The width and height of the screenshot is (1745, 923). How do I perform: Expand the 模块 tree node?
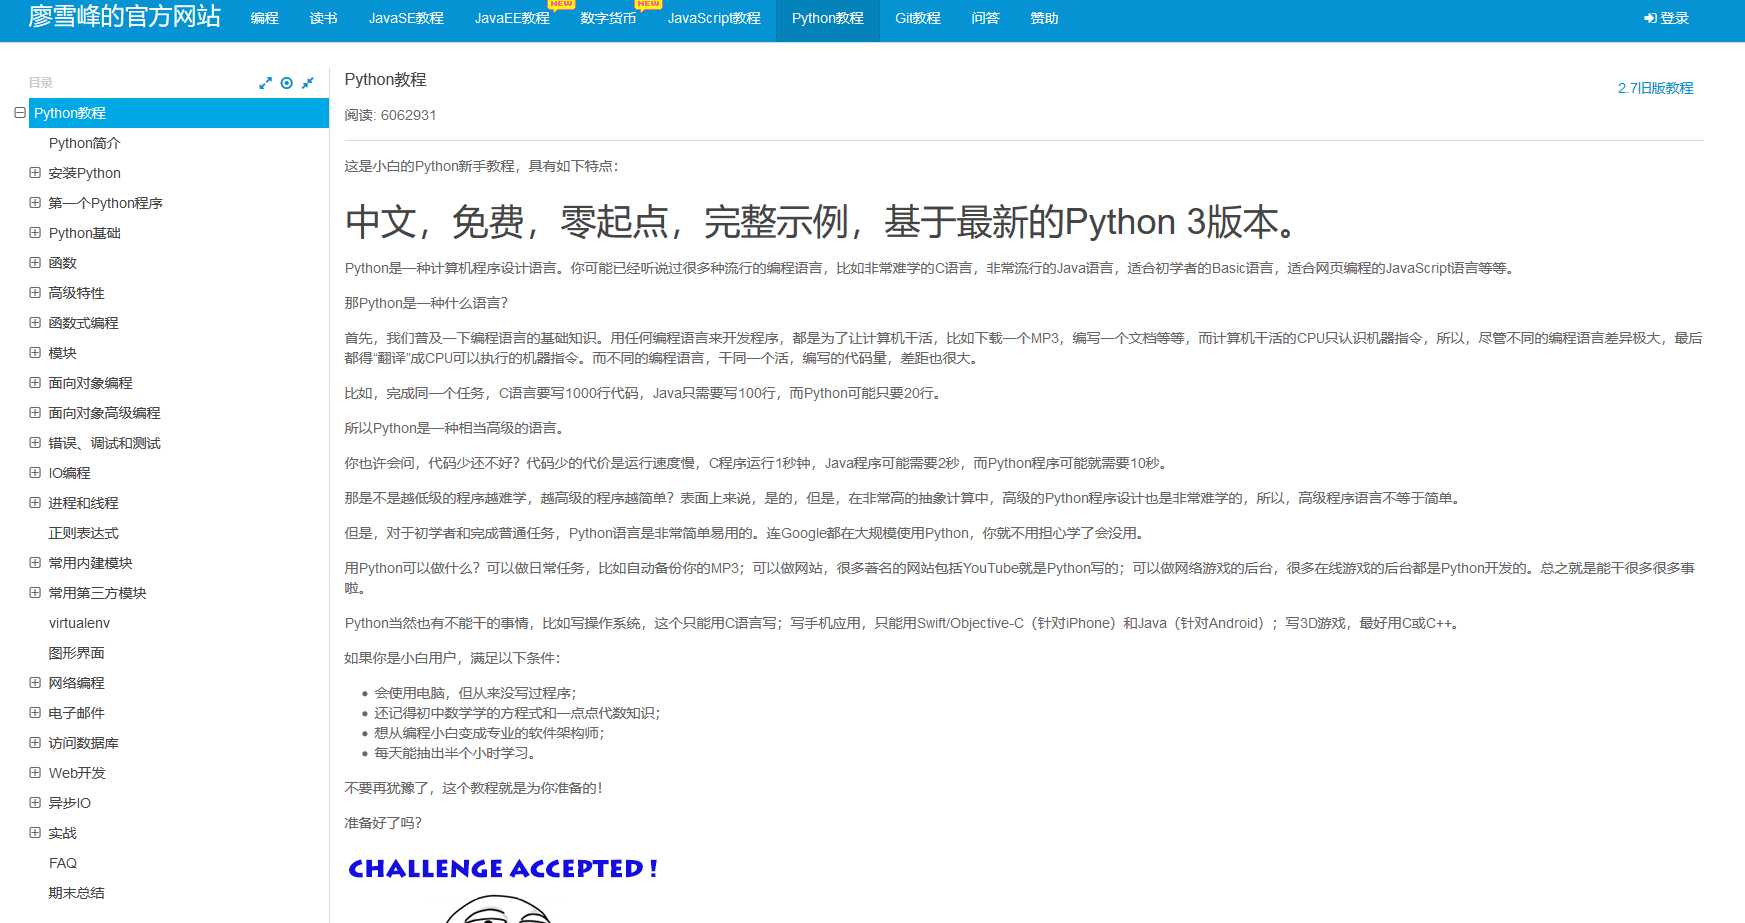[35, 353]
